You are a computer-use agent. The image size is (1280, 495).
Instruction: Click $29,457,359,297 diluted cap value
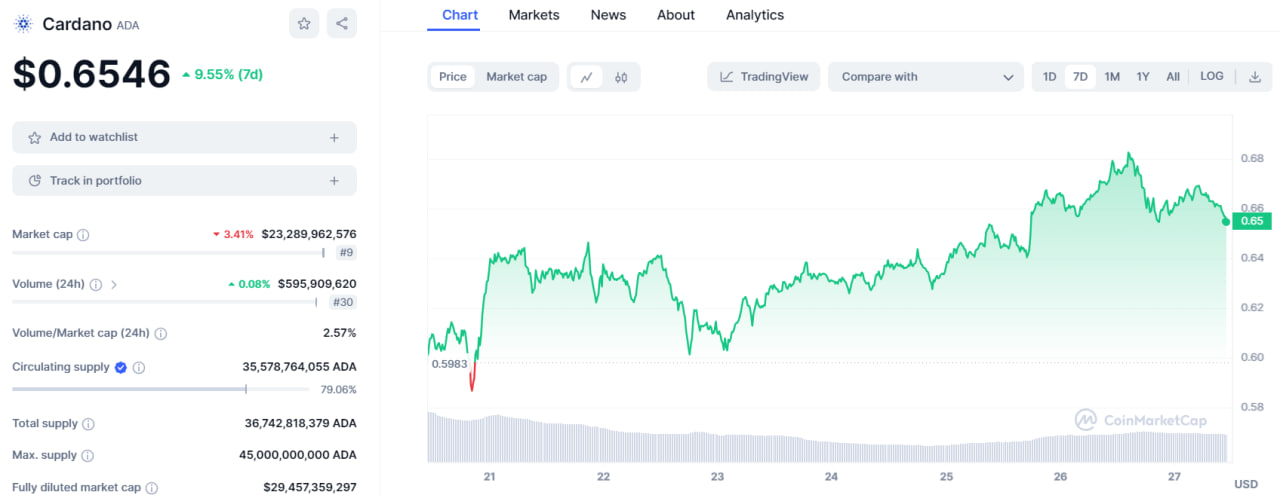308,487
